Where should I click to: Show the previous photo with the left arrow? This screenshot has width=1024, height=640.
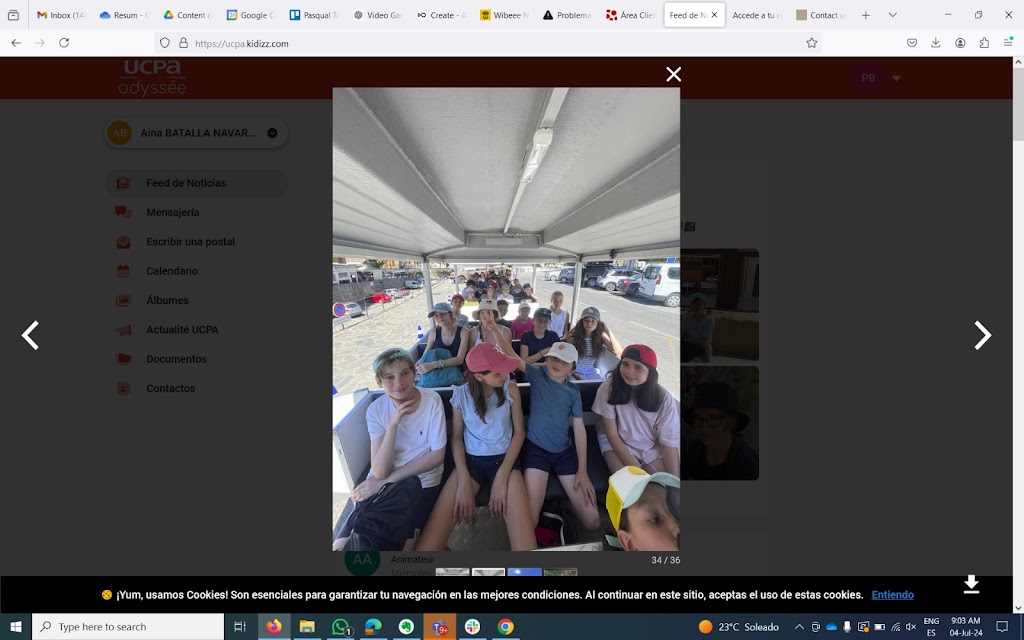(x=31, y=335)
